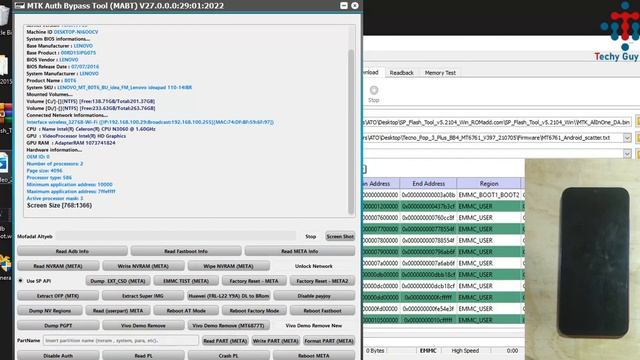Click Read PL button

click(143, 356)
